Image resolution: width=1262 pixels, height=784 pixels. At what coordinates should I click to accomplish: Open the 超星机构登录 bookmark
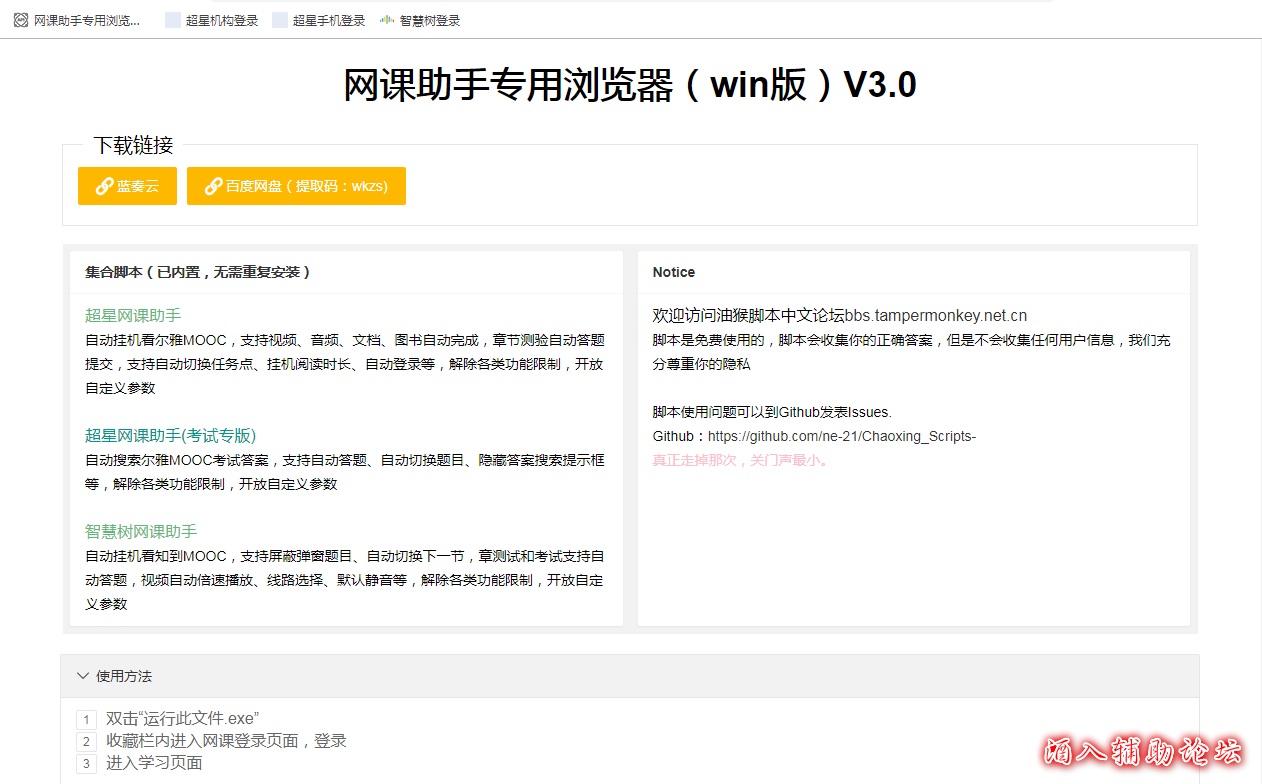click(211, 20)
